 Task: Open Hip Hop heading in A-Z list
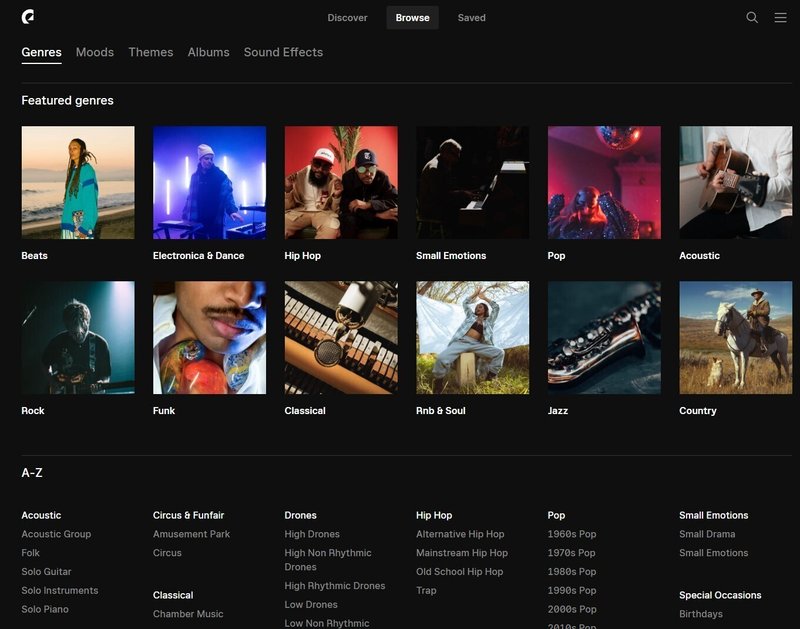pyautogui.click(x=434, y=515)
